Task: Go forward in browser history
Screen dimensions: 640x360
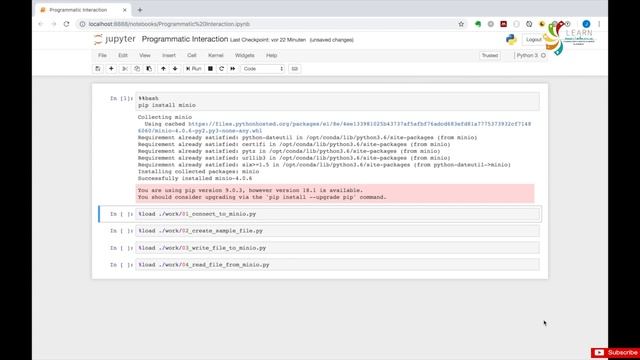Action: coord(53,24)
